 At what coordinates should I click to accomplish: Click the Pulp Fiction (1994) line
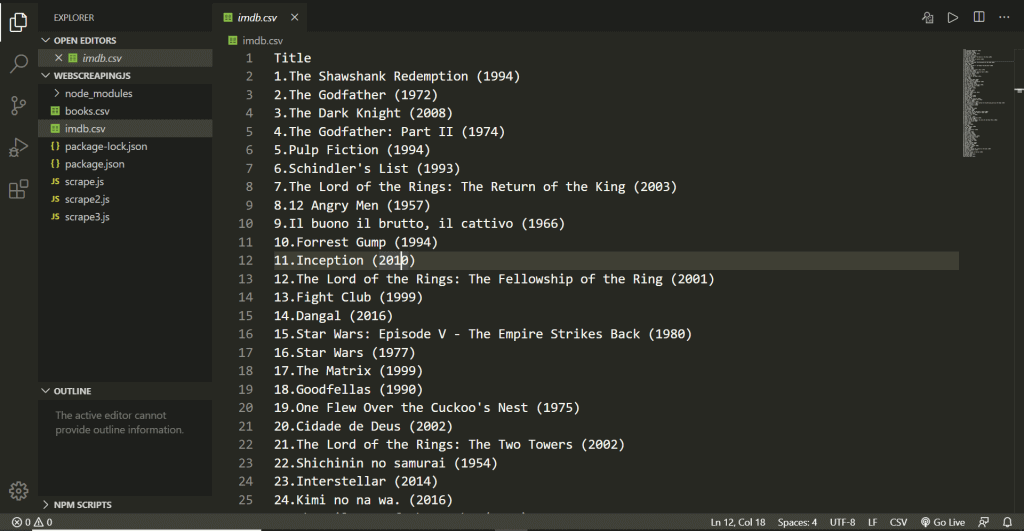[x=352, y=150]
